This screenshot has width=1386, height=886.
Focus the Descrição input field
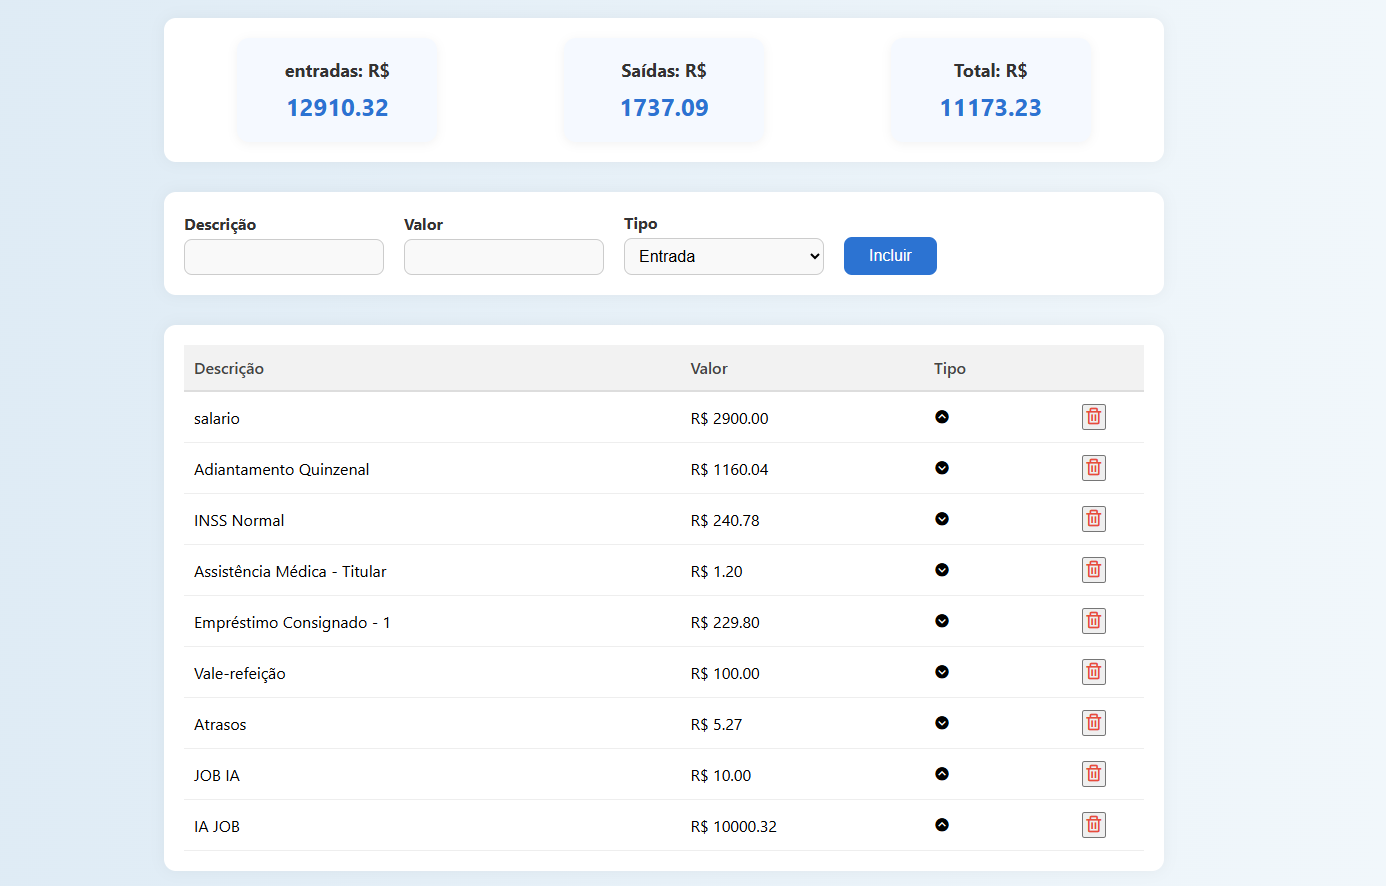click(x=284, y=257)
